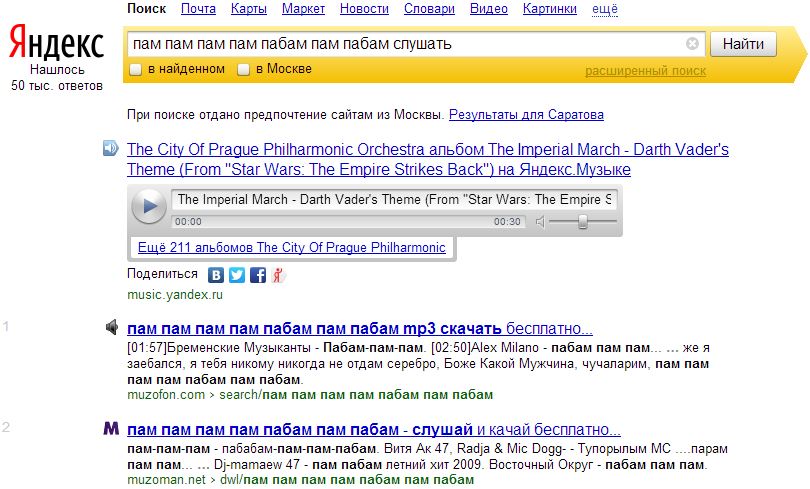Click the speaker icon next to the Imperial March result
This screenshot has height=489, width=810.
pos(111,148)
